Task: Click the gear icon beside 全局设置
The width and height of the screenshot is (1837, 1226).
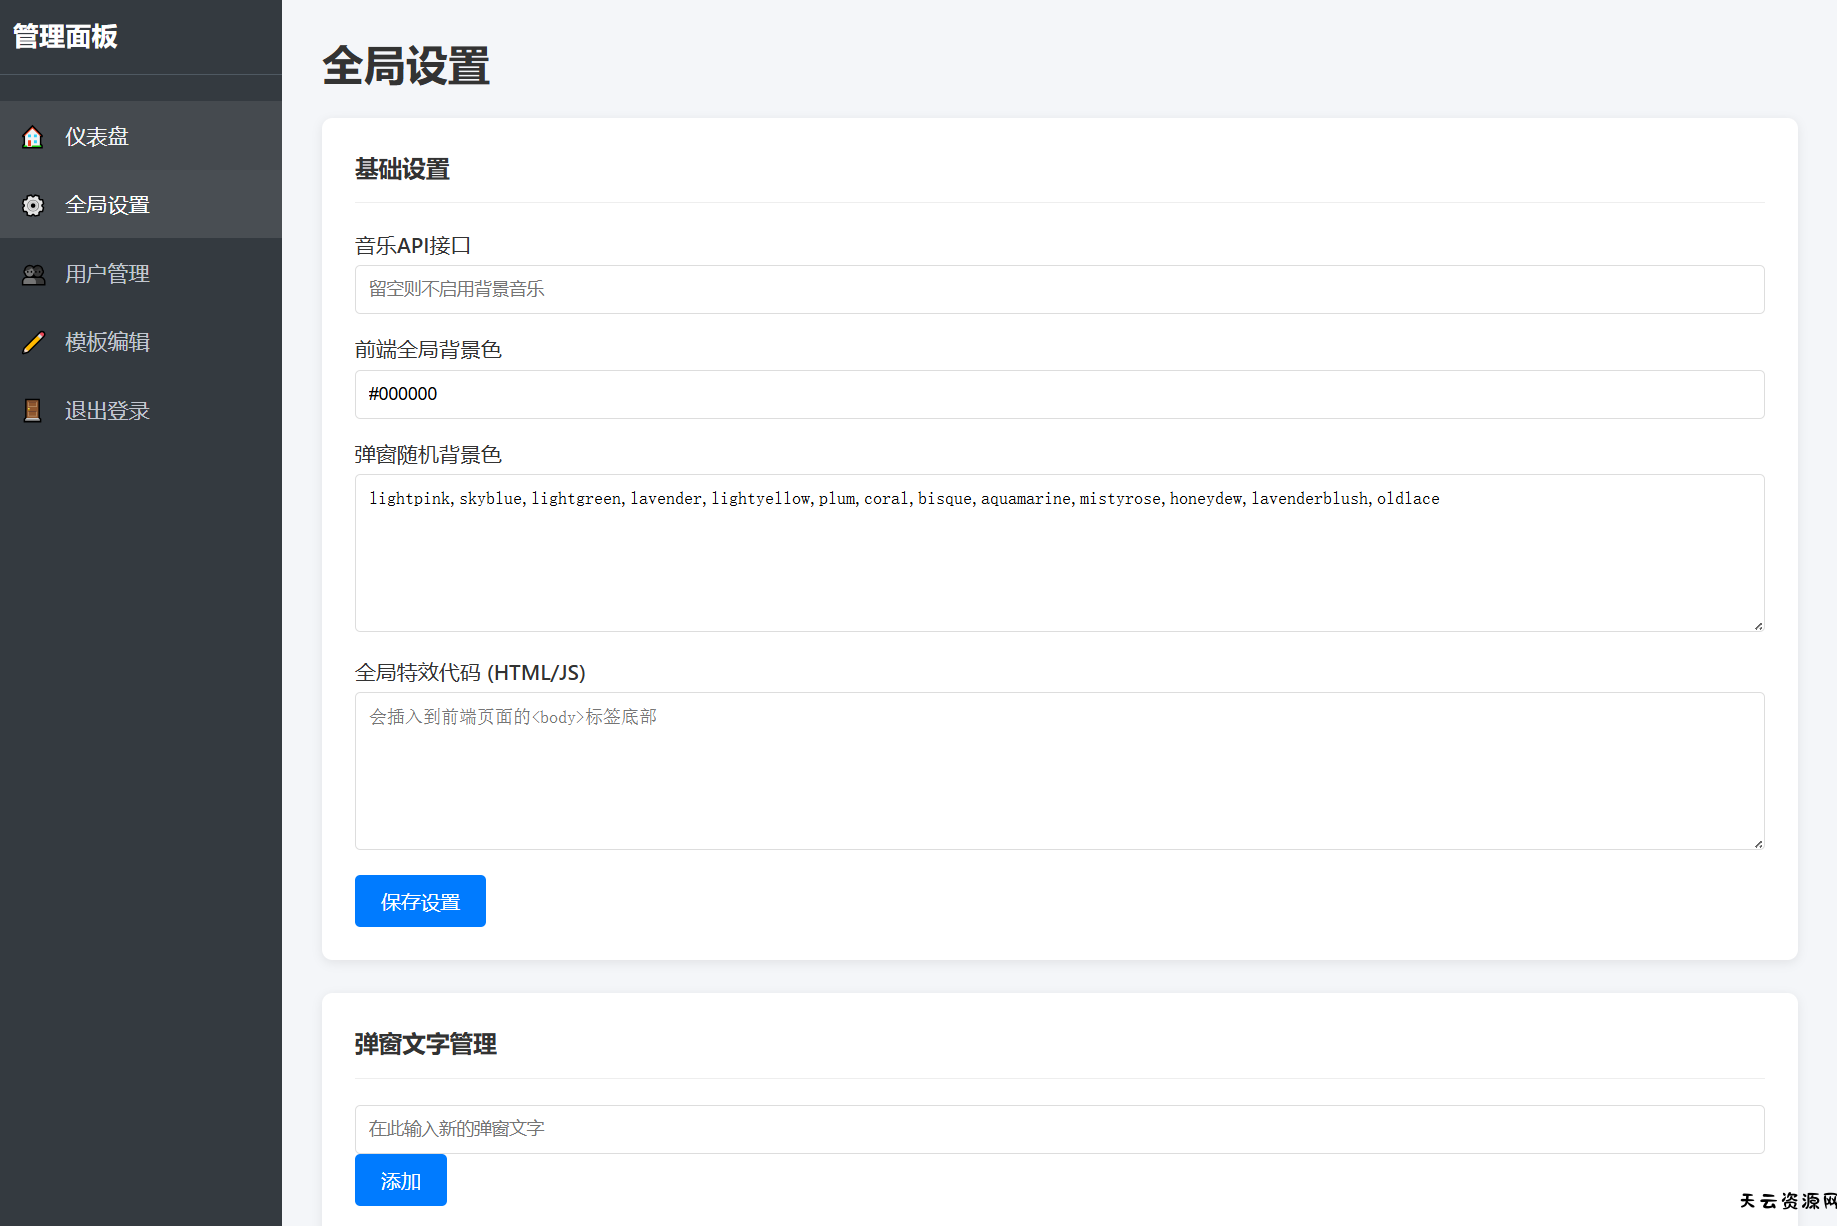Action: point(33,205)
